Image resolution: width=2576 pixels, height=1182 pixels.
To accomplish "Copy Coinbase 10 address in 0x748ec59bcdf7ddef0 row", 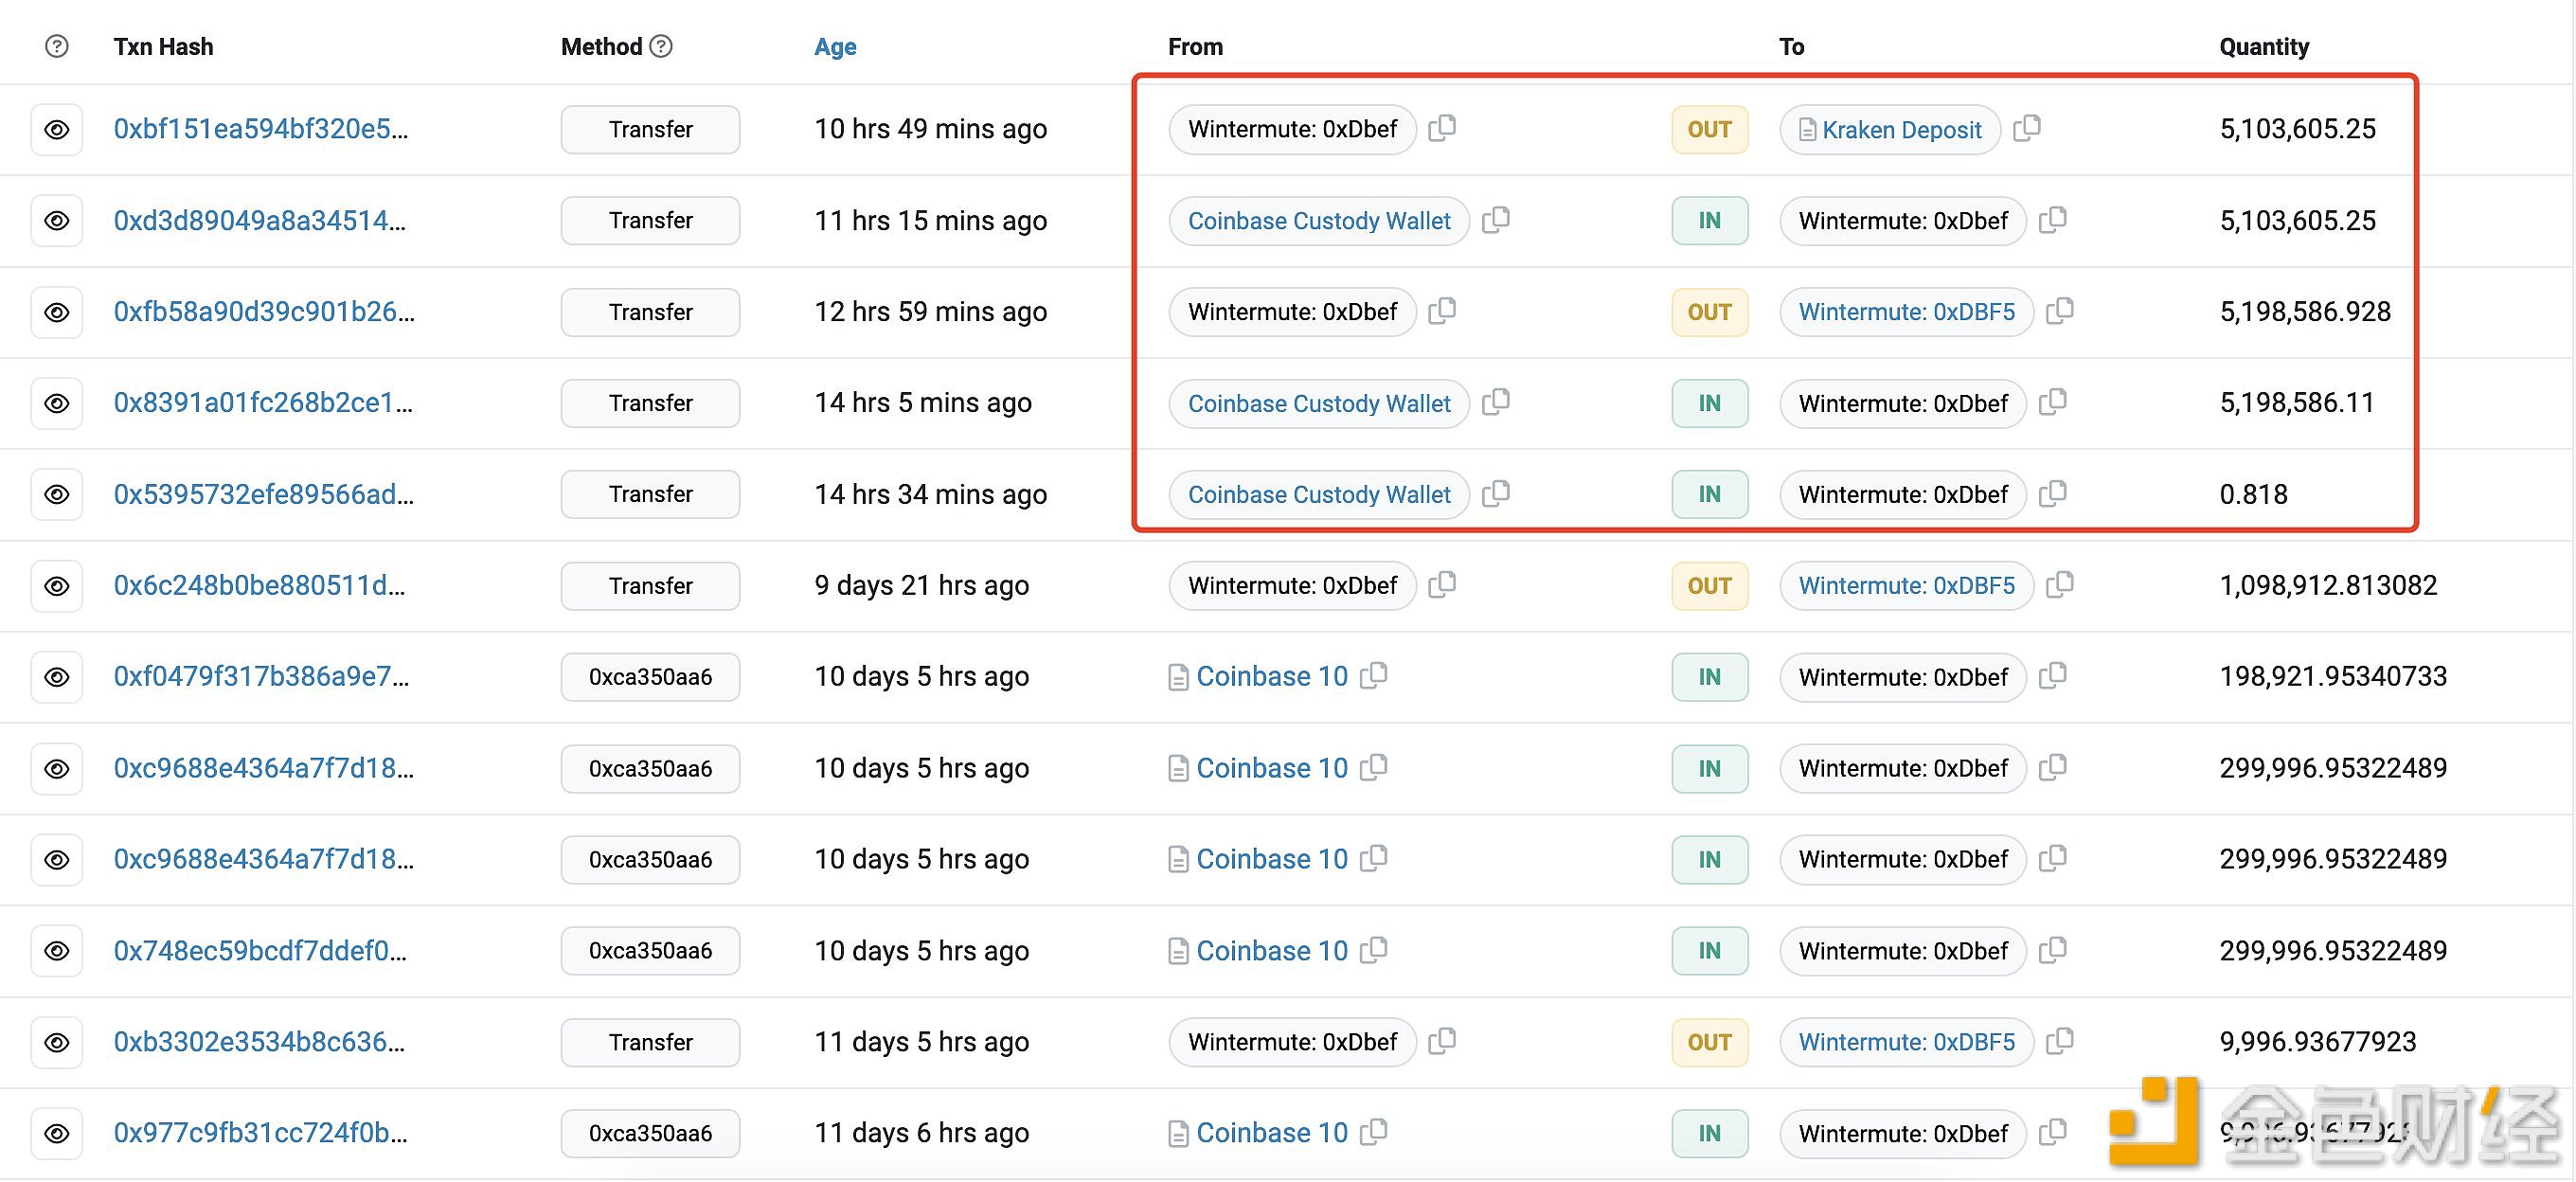I will (x=1374, y=950).
